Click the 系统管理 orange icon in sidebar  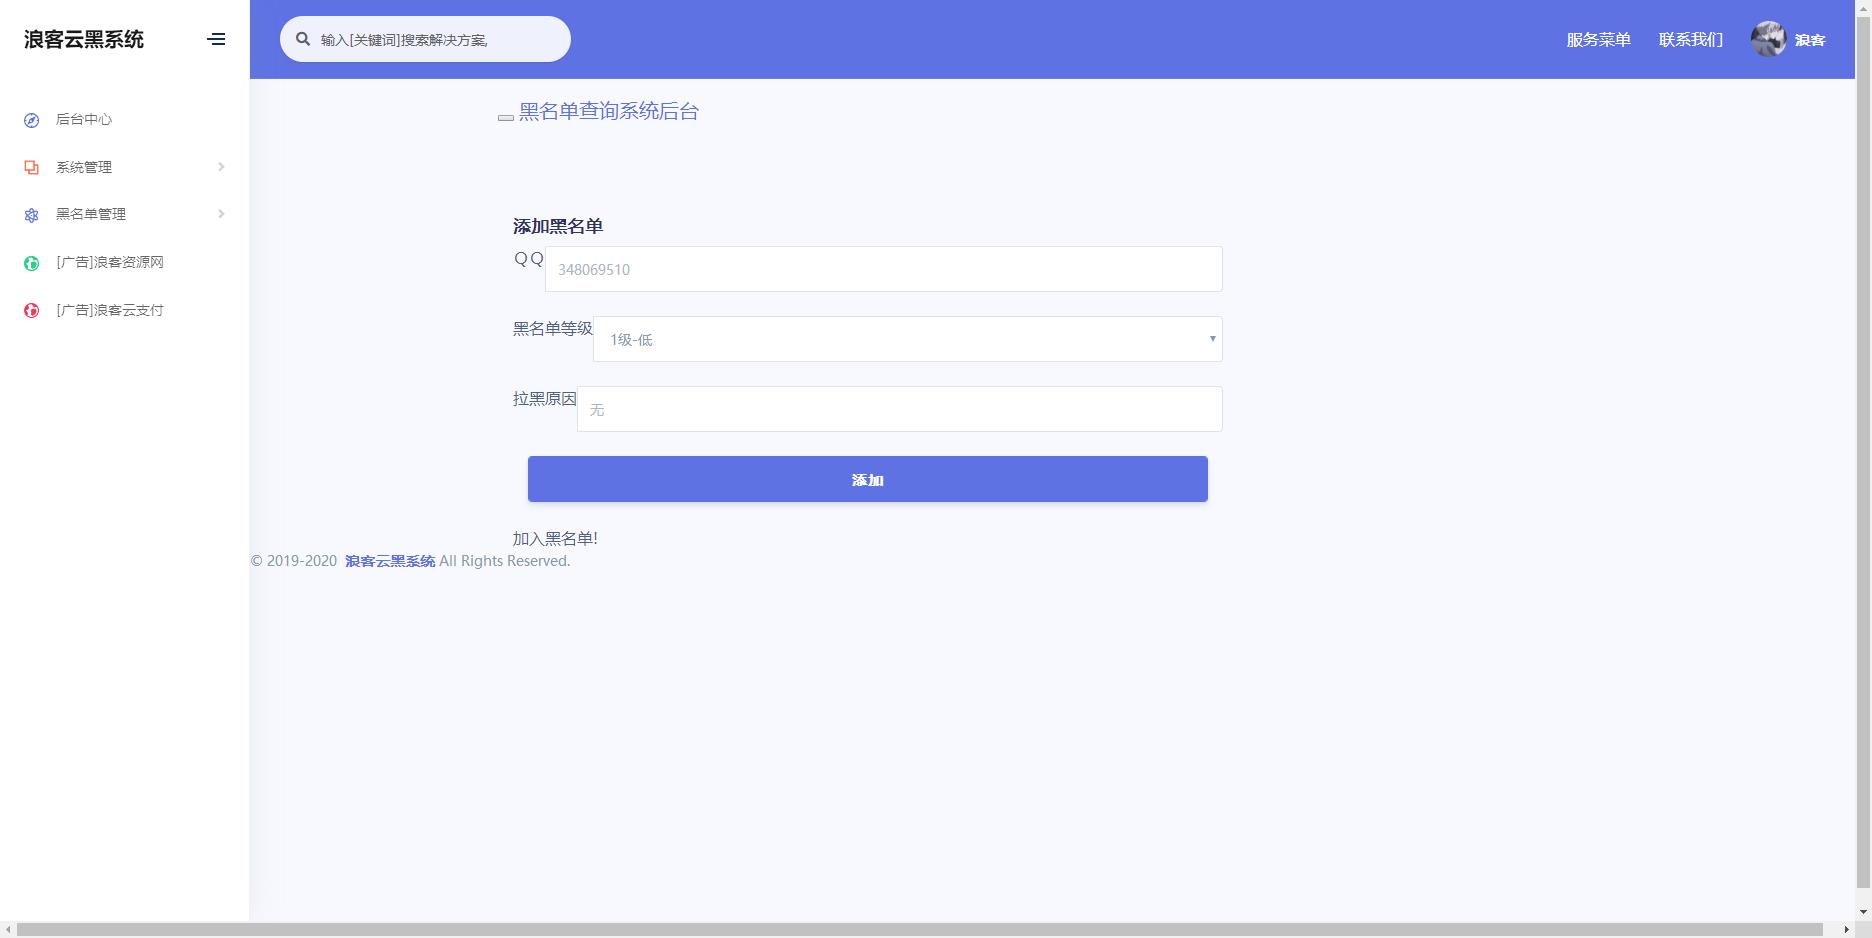(29, 167)
